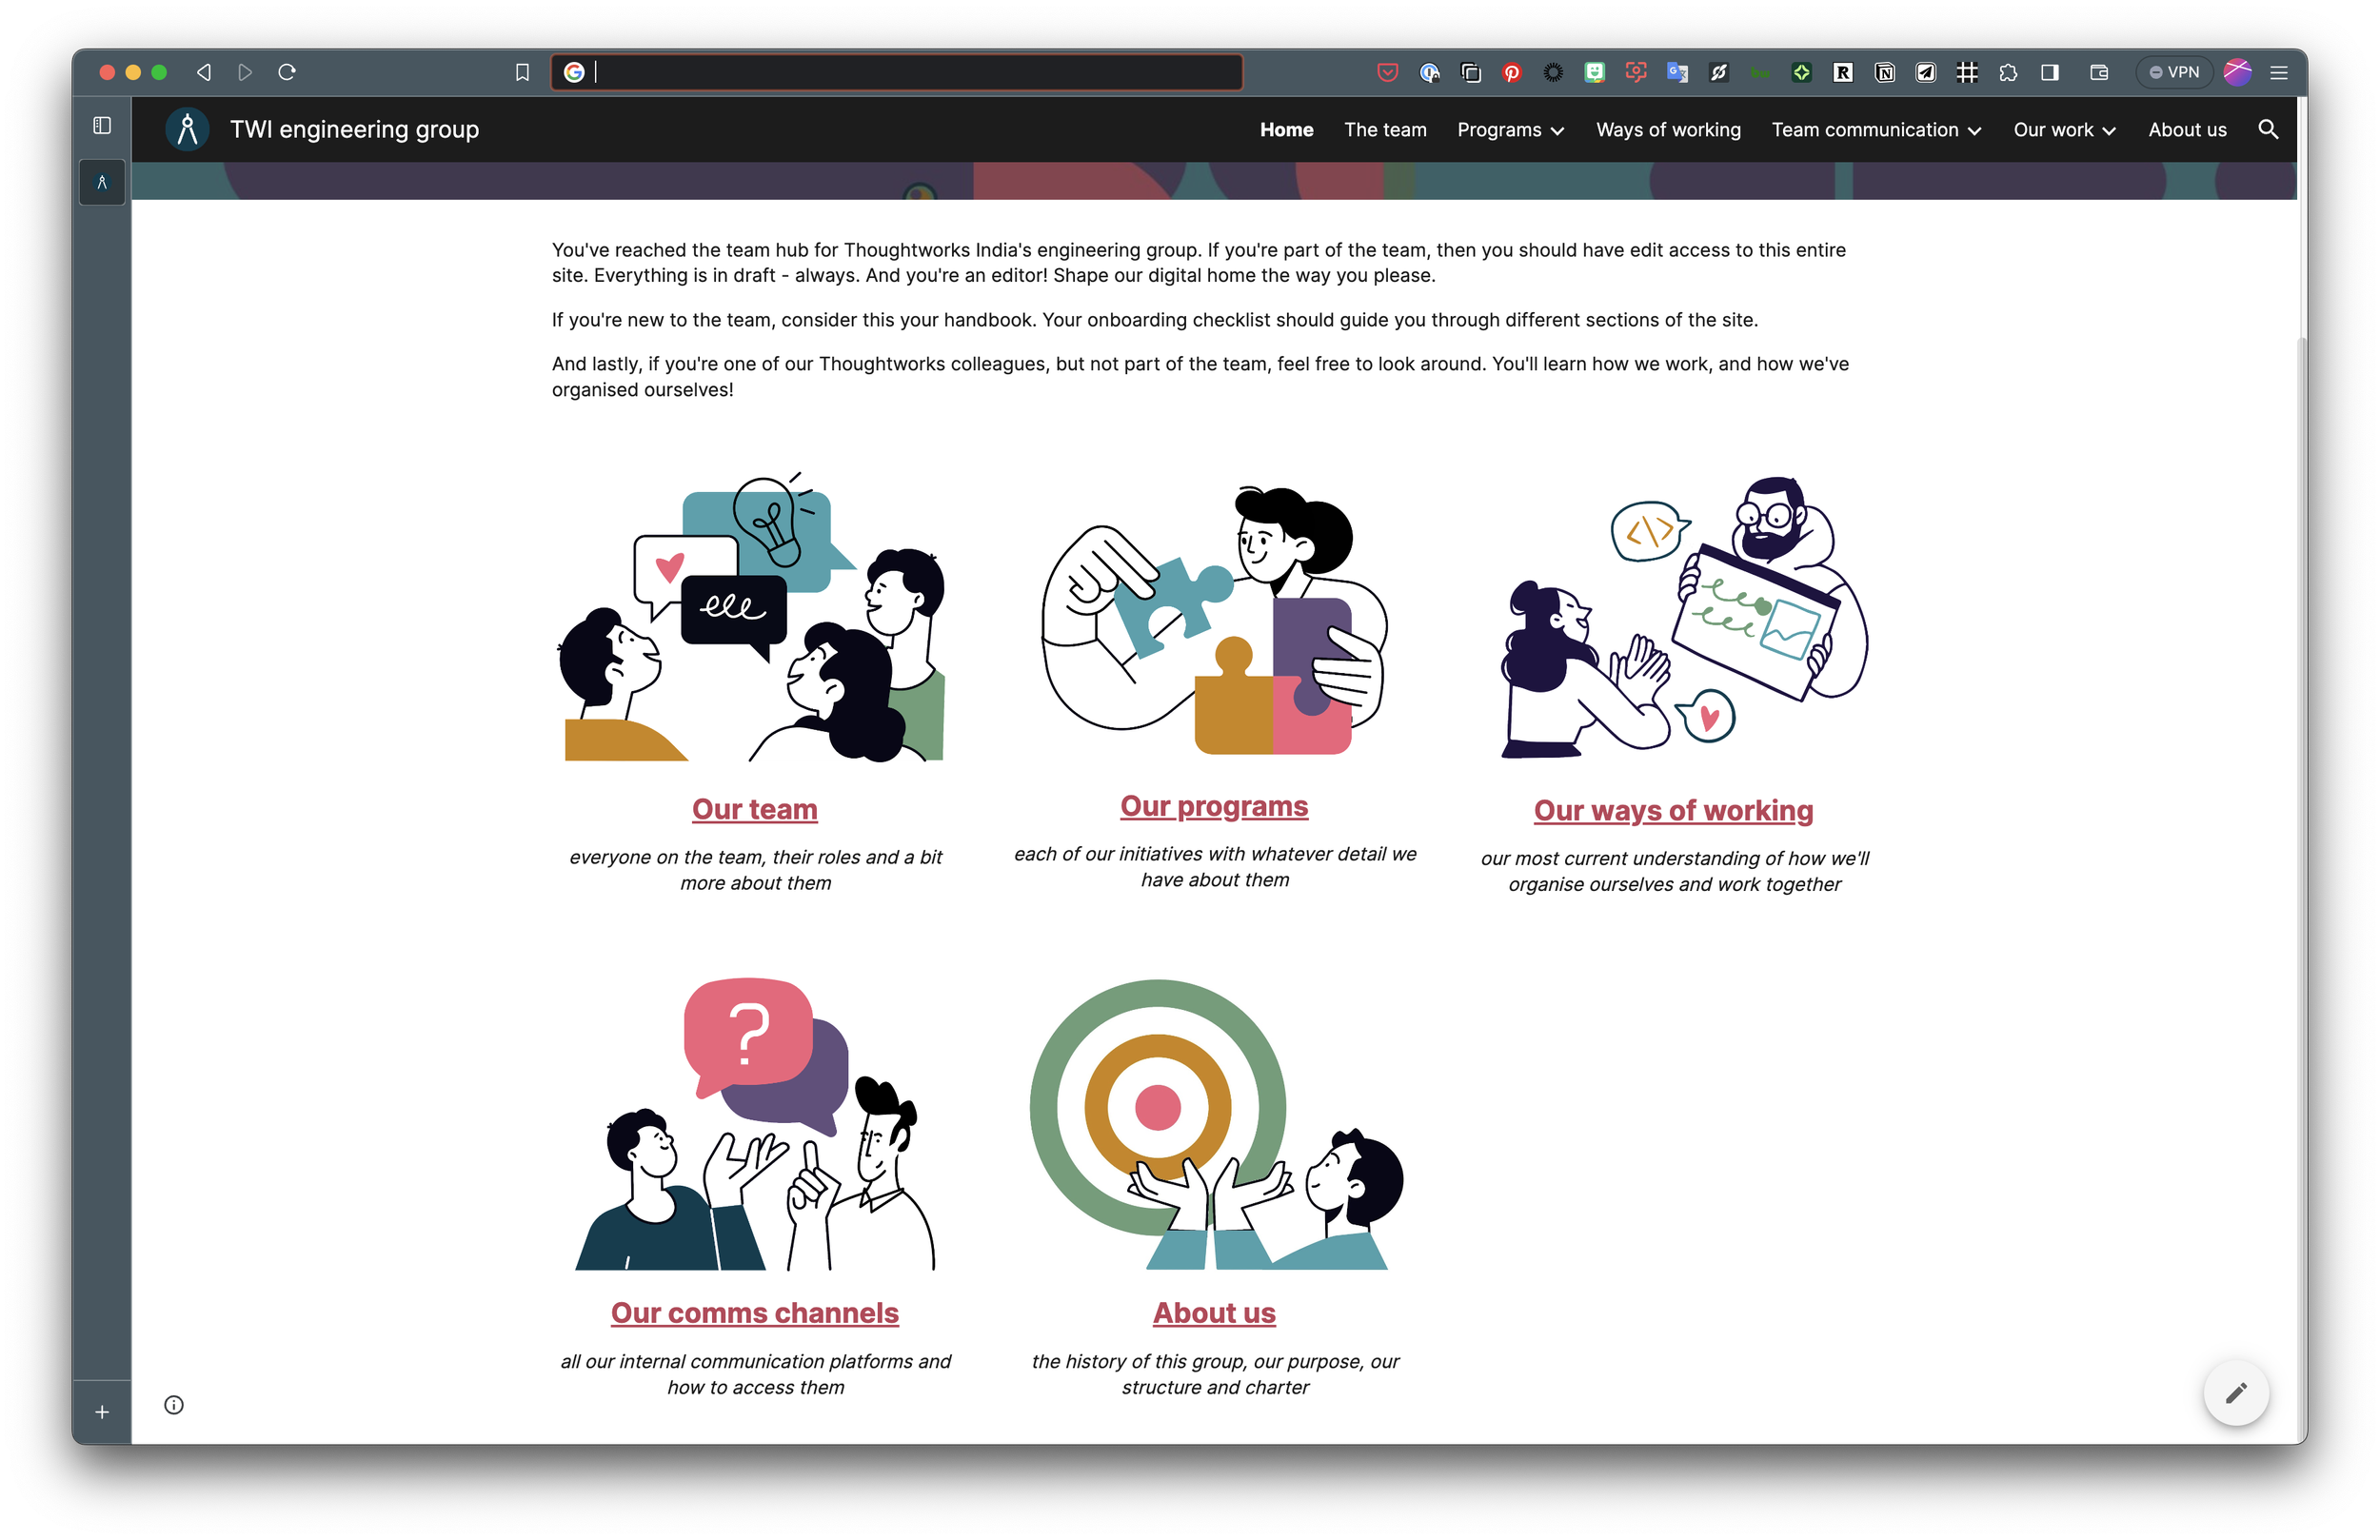Click the About us heading link
Screen dimensions: 2380x1540
click(1214, 1312)
